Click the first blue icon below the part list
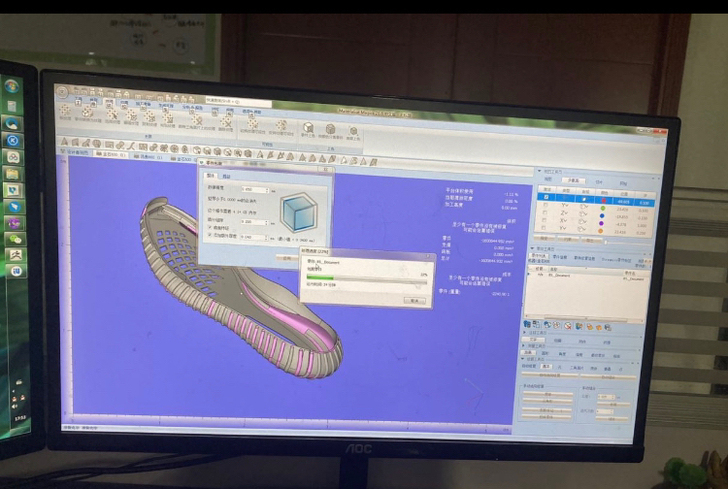The height and width of the screenshot is (489, 728). click(x=527, y=324)
